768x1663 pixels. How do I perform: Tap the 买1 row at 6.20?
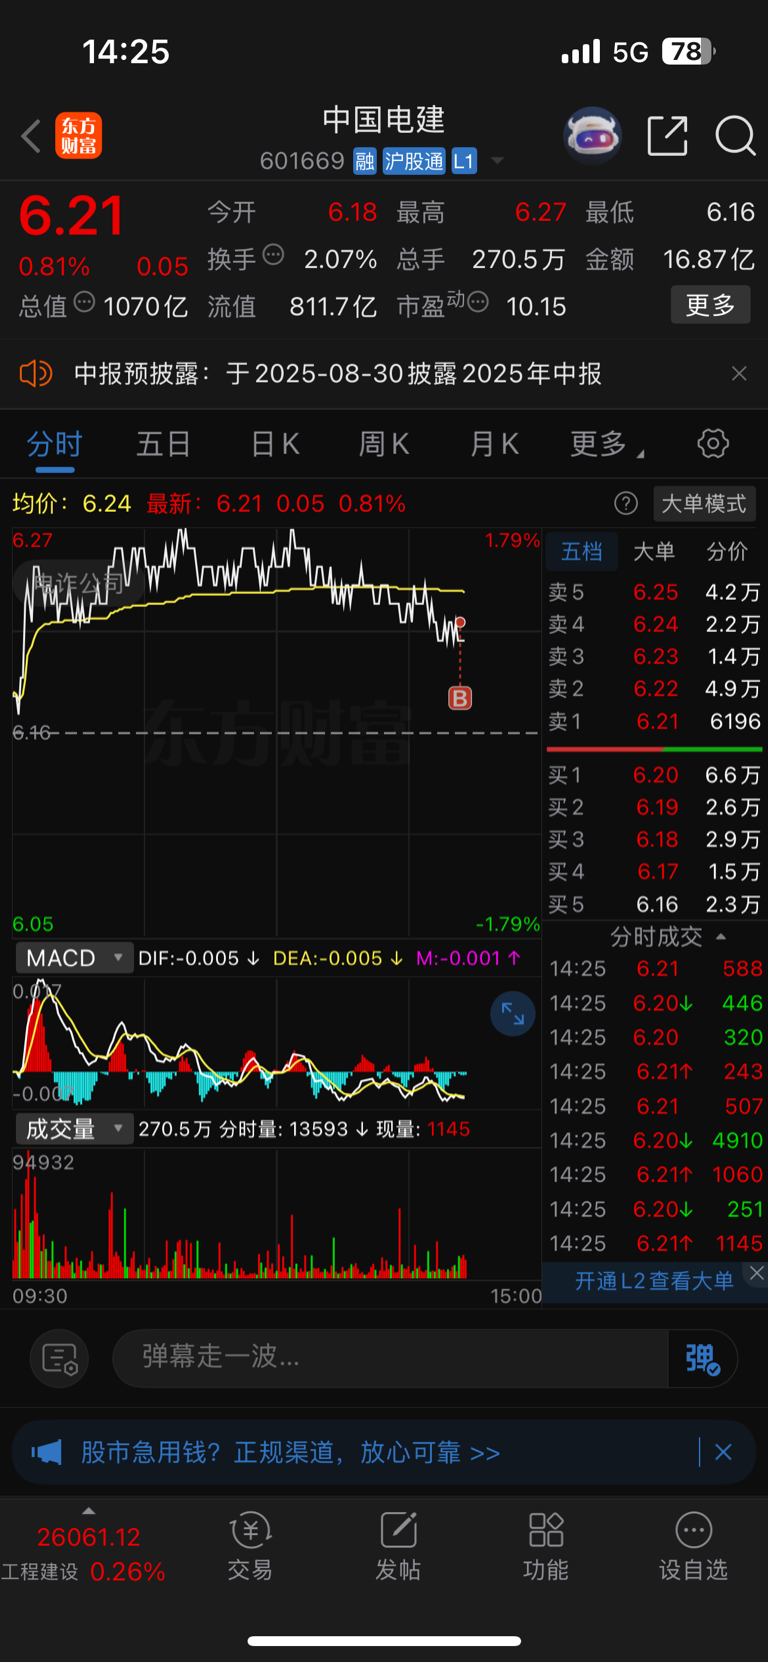(654, 775)
